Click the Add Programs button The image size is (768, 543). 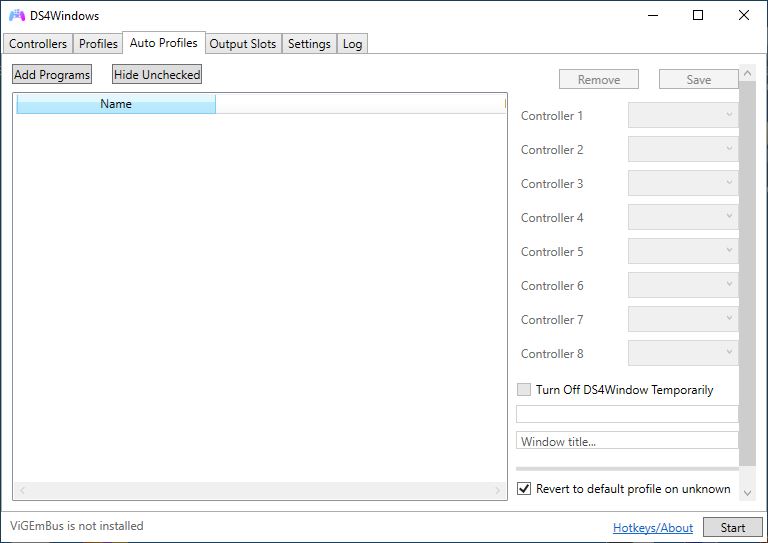52,74
